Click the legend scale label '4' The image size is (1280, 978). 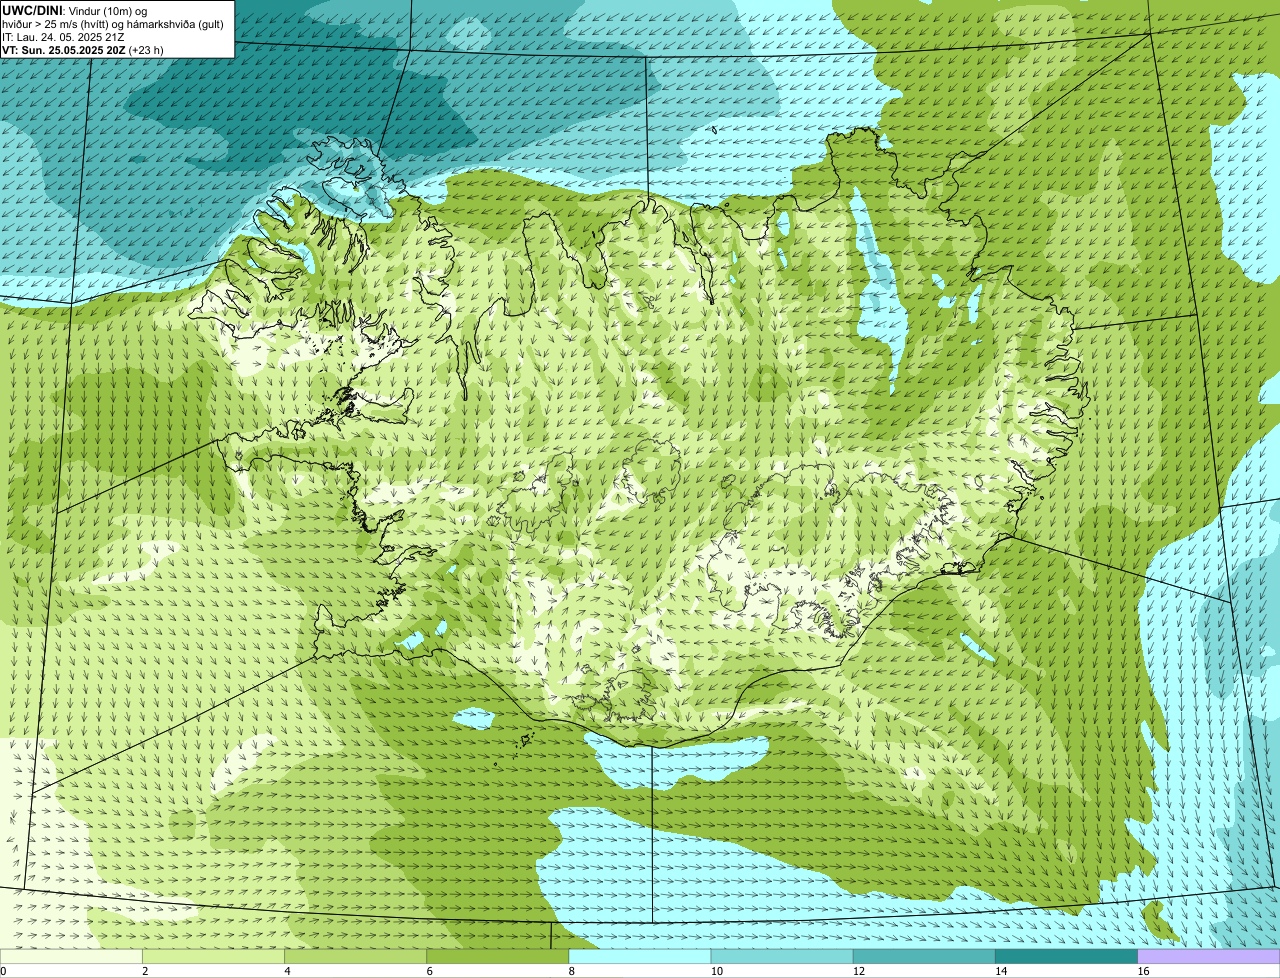pyautogui.click(x=287, y=971)
